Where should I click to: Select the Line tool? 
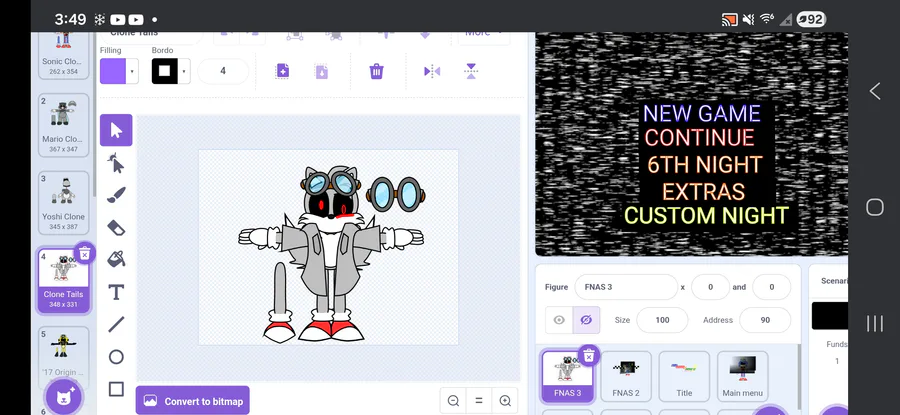point(116,324)
